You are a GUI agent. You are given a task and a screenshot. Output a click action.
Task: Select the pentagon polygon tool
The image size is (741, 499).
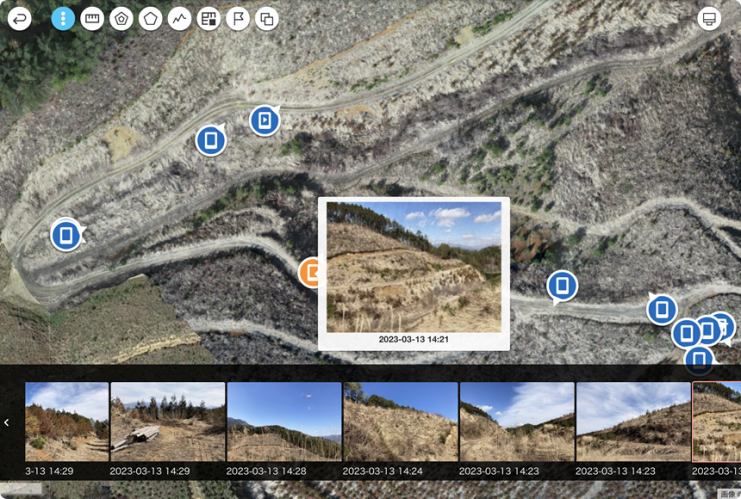coord(151,19)
